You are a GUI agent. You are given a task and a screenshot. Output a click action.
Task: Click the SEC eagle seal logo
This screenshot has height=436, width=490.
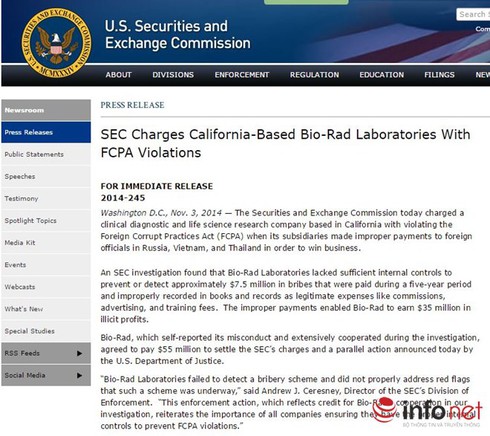click(x=56, y=43)
